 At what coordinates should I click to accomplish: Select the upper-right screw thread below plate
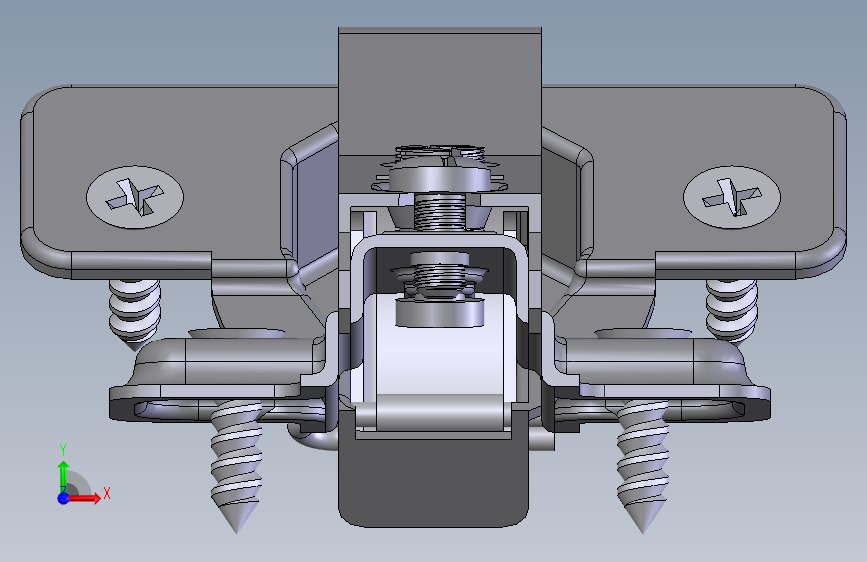[731, 310]
